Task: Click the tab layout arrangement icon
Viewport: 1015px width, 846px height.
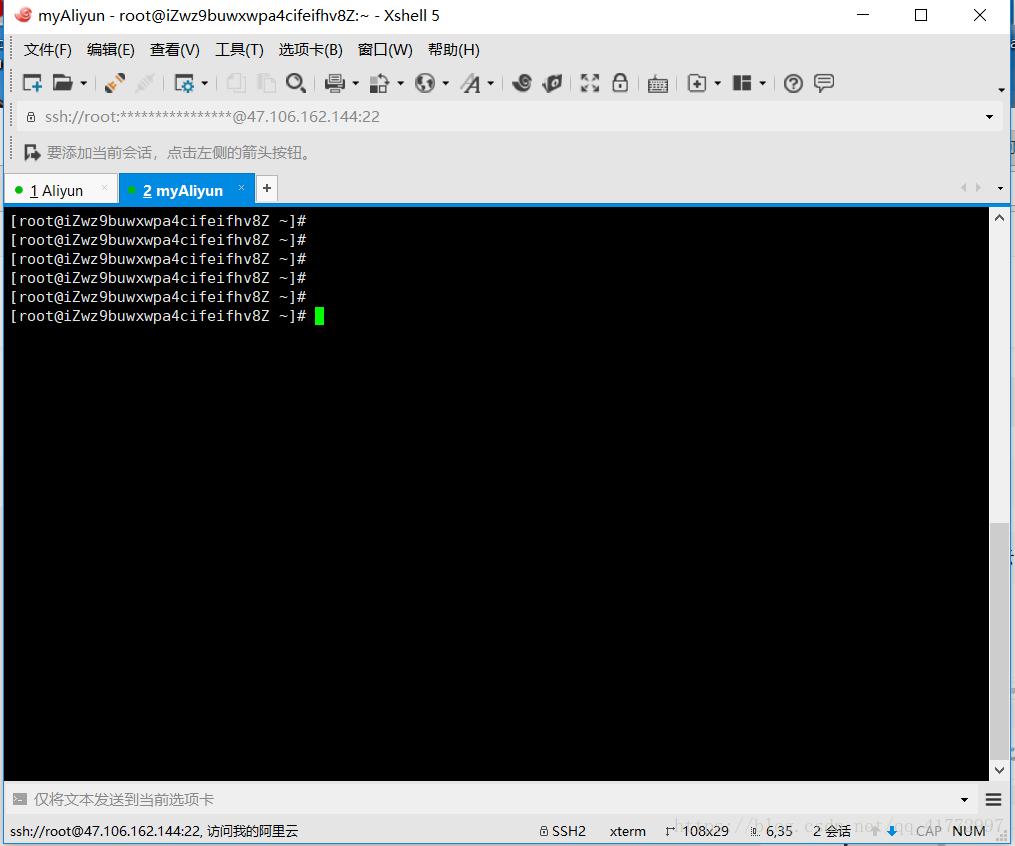Action: 742,83
